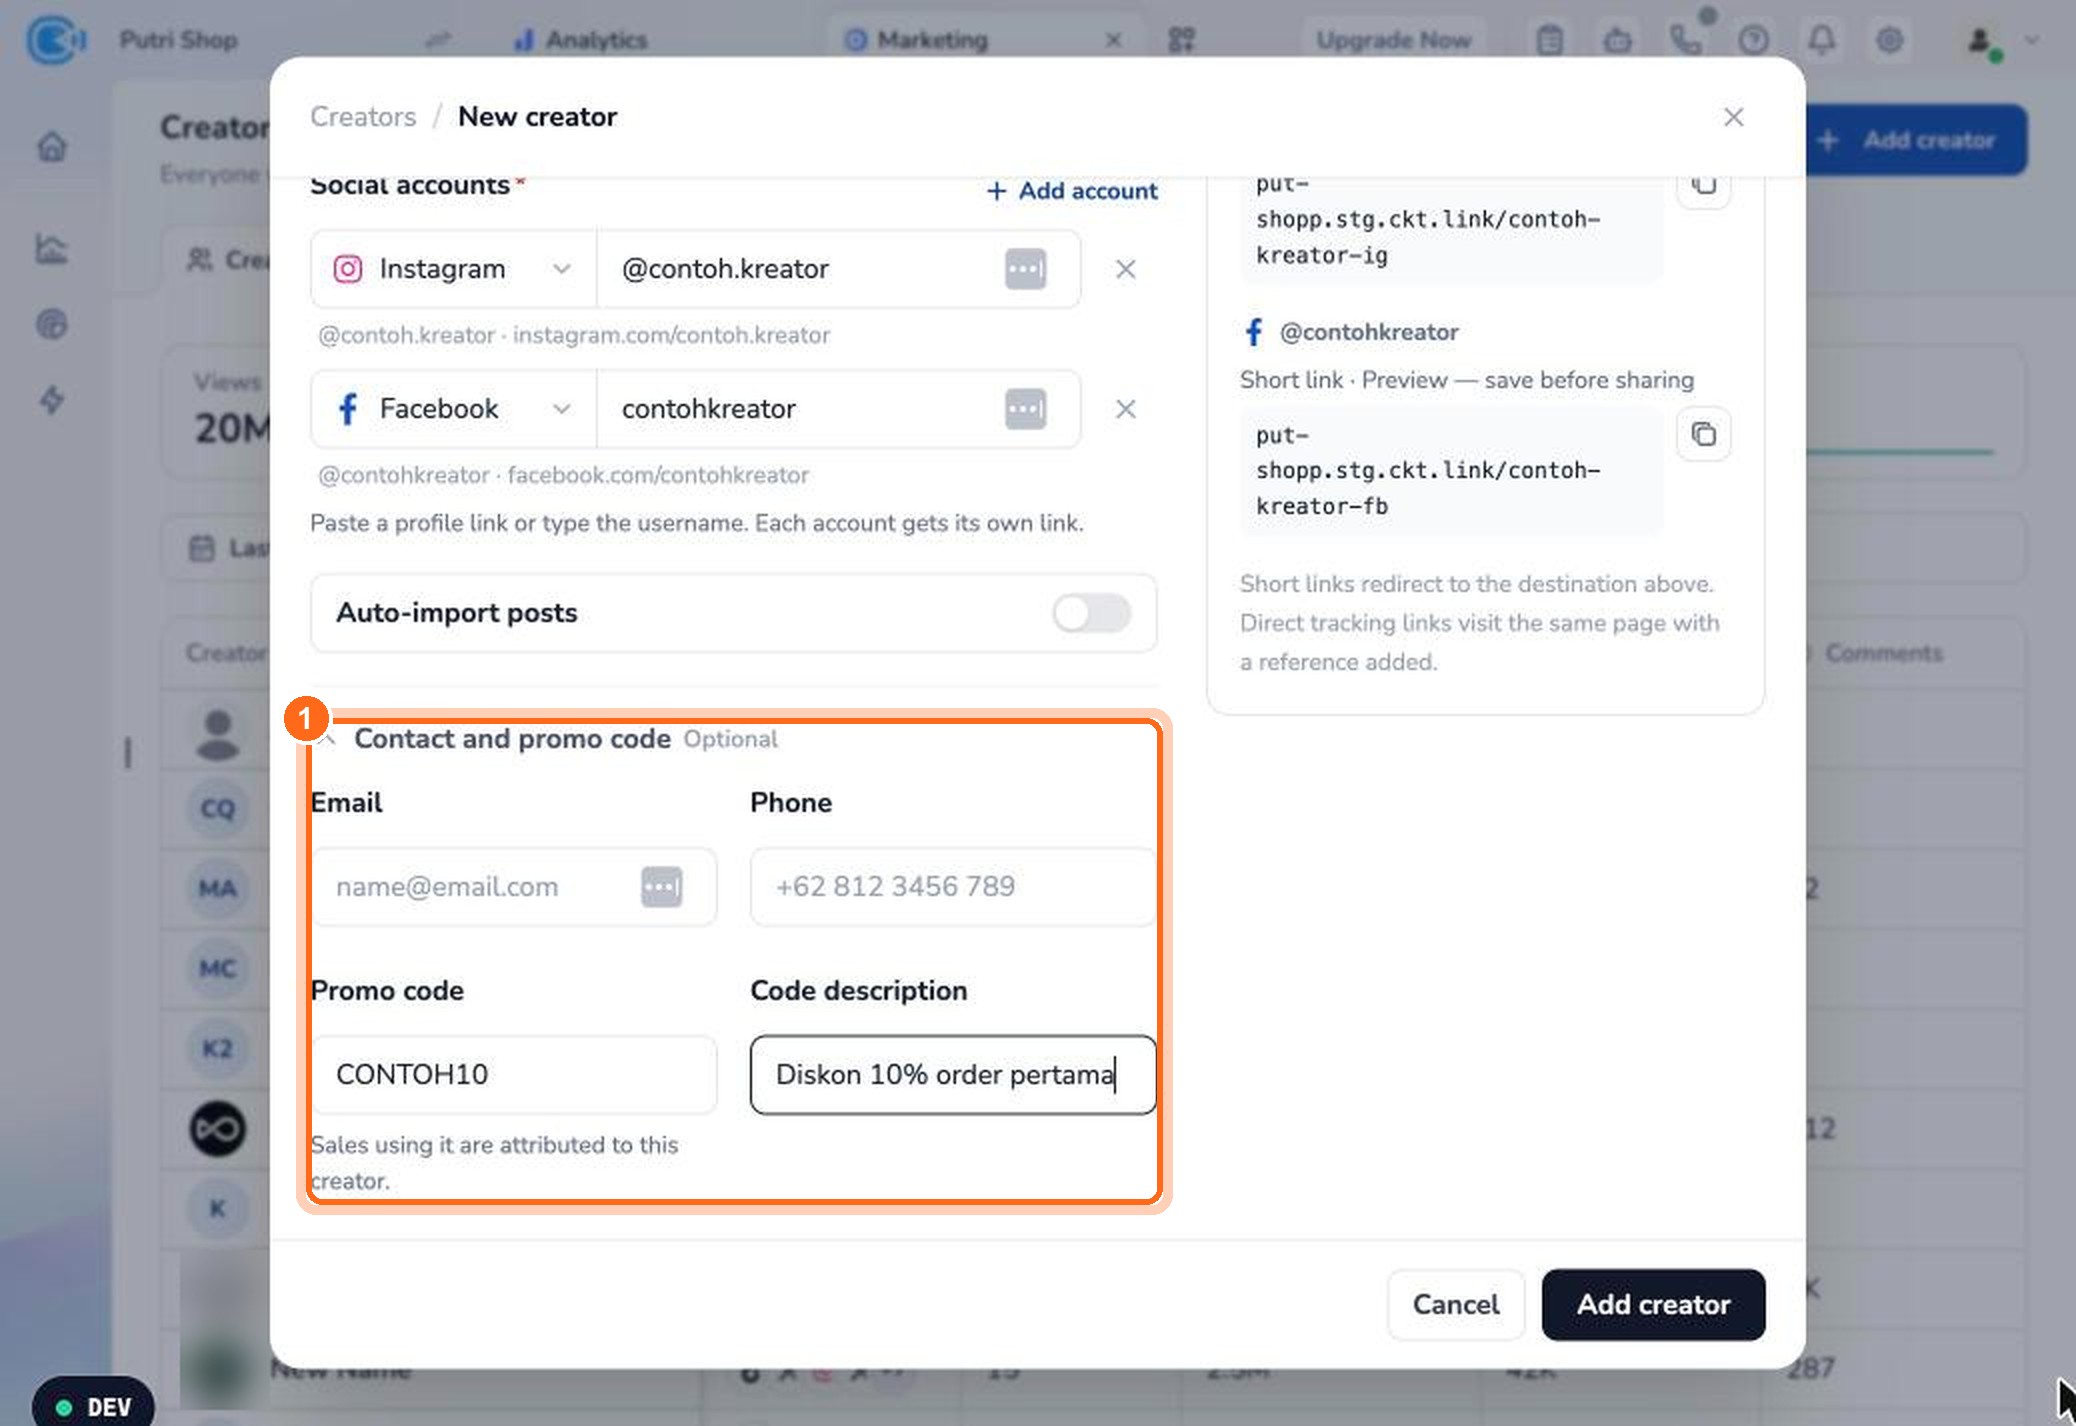Open the user profile menu in top bar

click(x=1997, y=40)
